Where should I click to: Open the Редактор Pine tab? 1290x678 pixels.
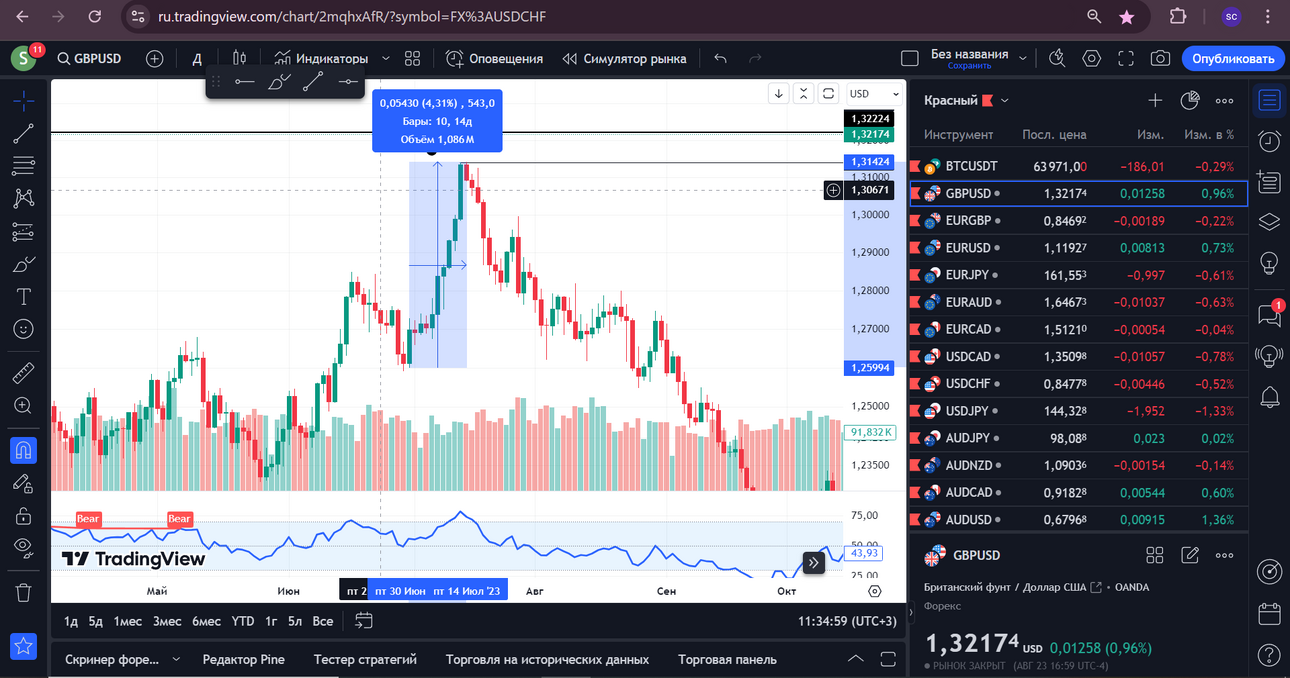[244, 659]
